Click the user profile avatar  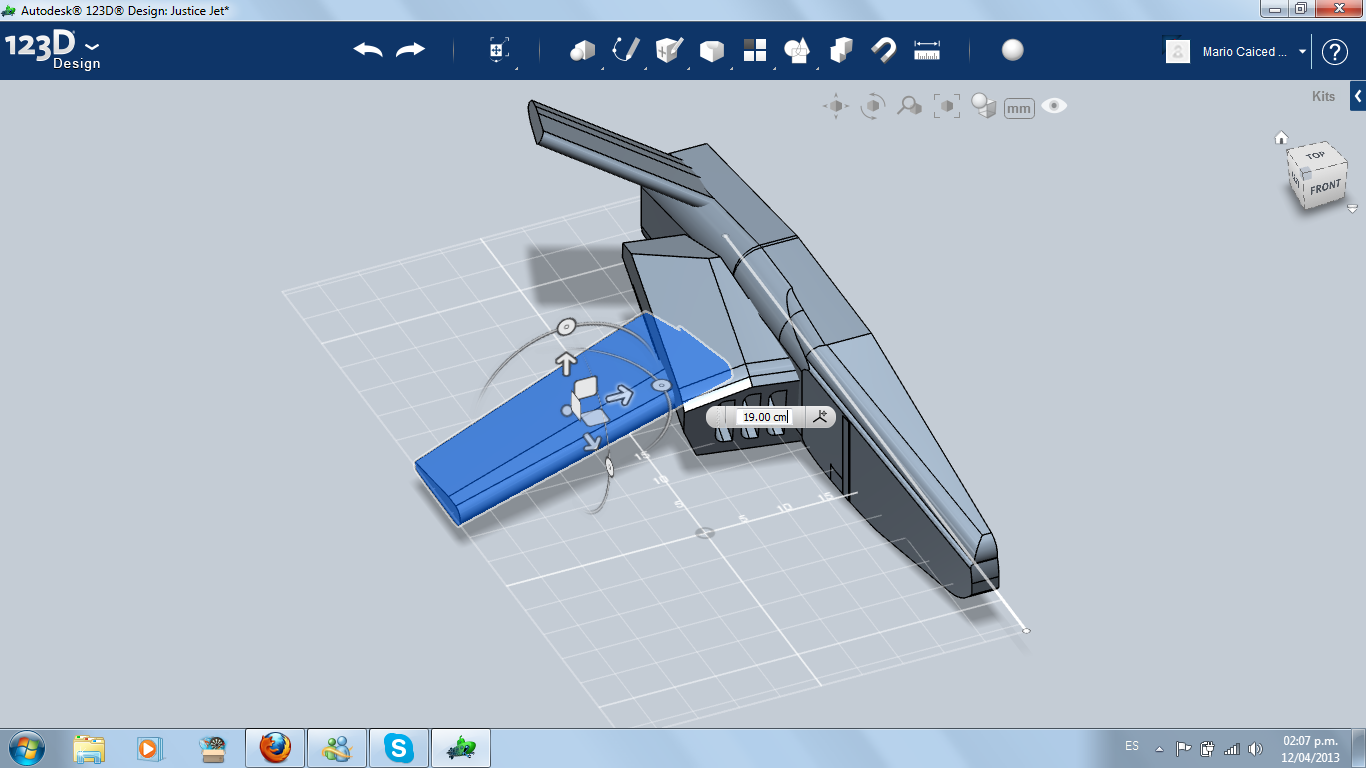pyautogui.click(x=1178, y=52)
